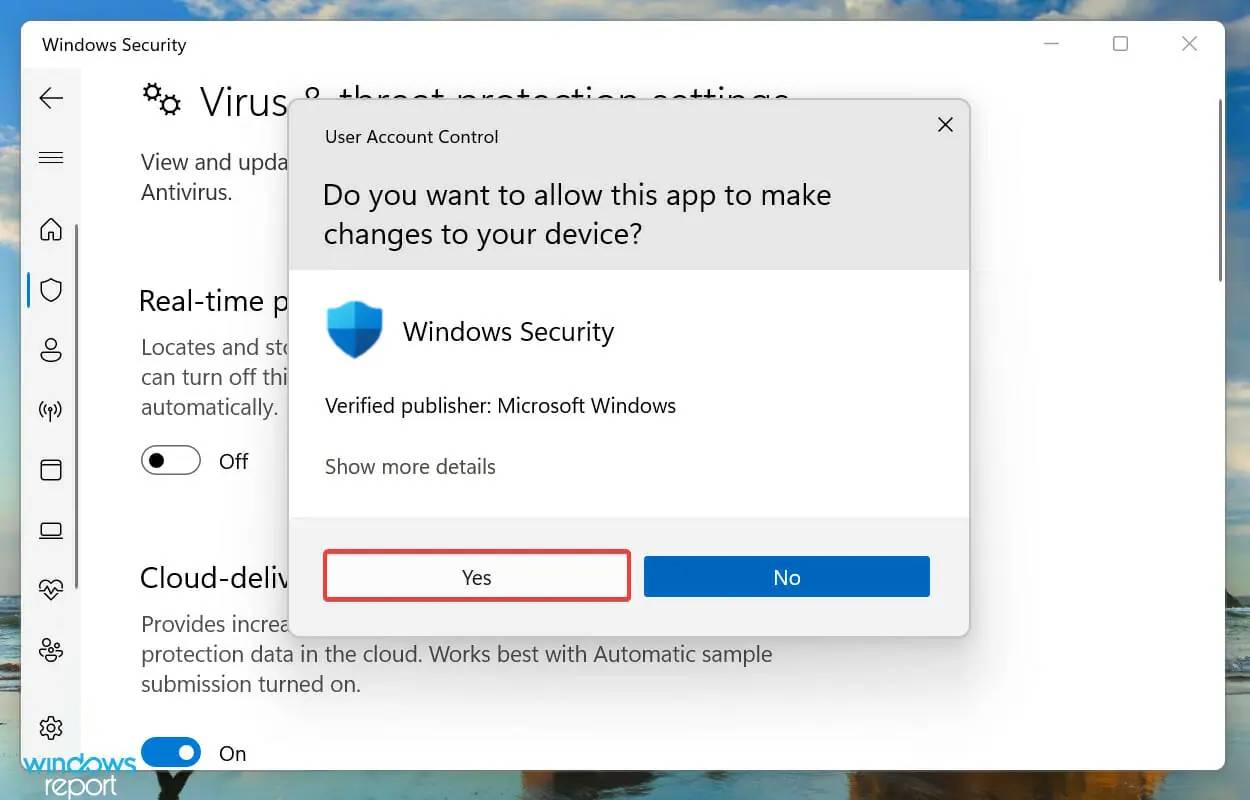The height and width of the screenshot is (800, 1250).
Task: Click the 'User Account Control' dialog title
Action: [x=411, y=137]
